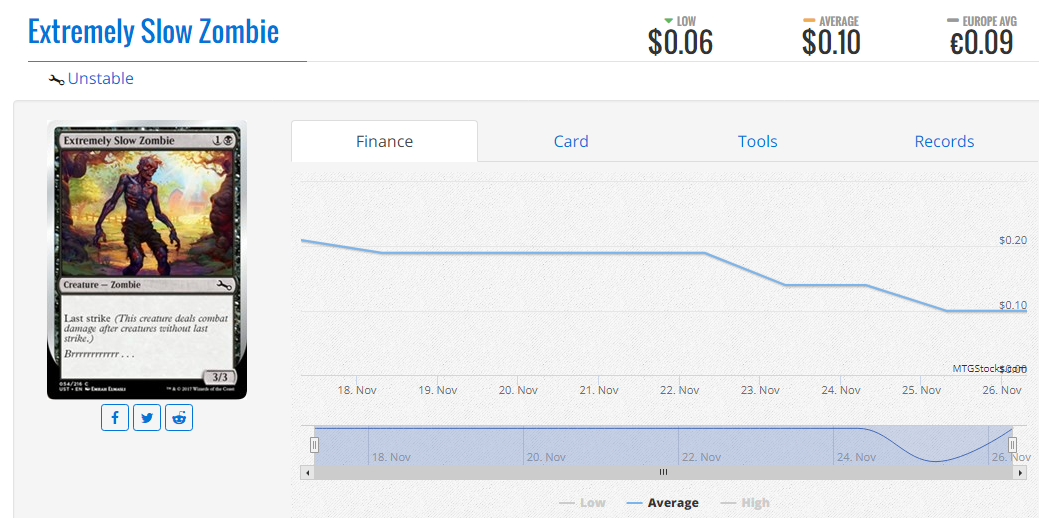Open the Tools tab
The height and width of the screenshot is (518, 1039).
click(757, 141)
